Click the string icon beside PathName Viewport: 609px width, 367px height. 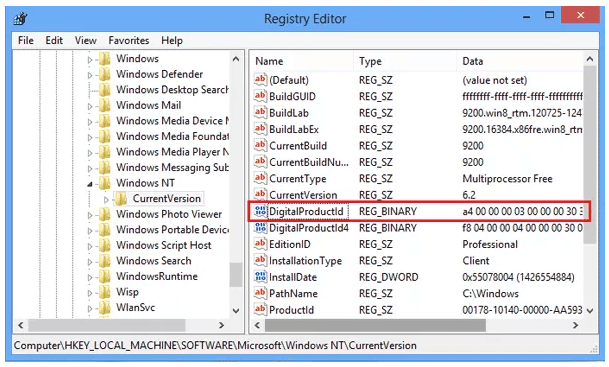[x=260, y=293]
